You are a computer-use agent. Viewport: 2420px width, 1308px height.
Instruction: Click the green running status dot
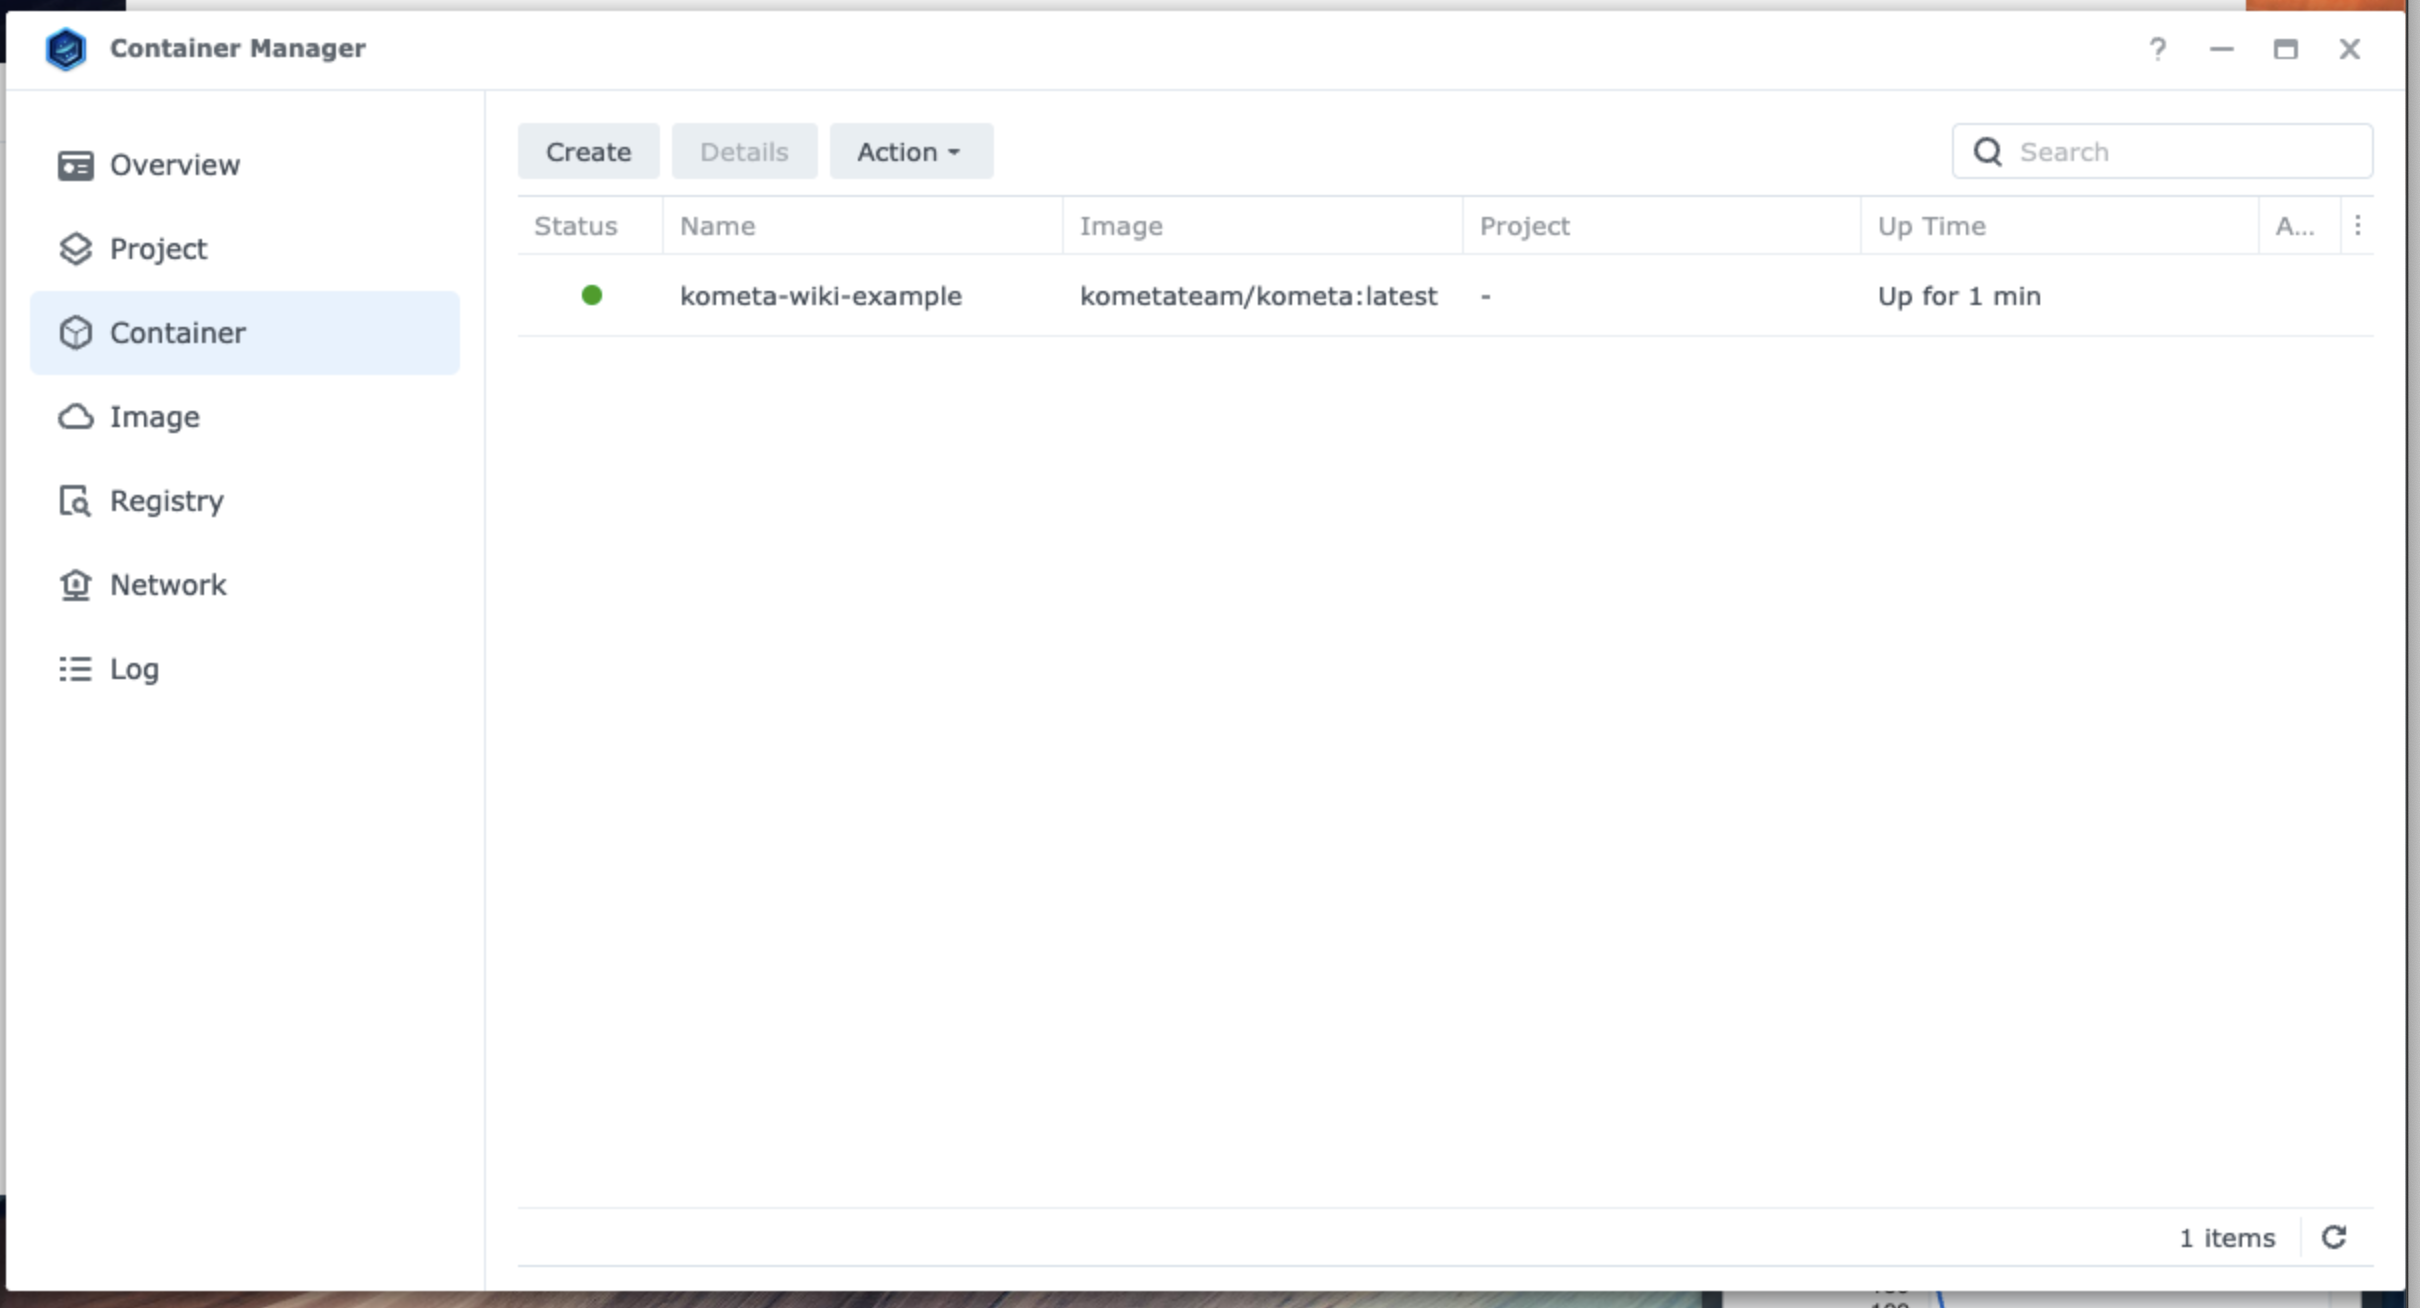pos(592,295)
